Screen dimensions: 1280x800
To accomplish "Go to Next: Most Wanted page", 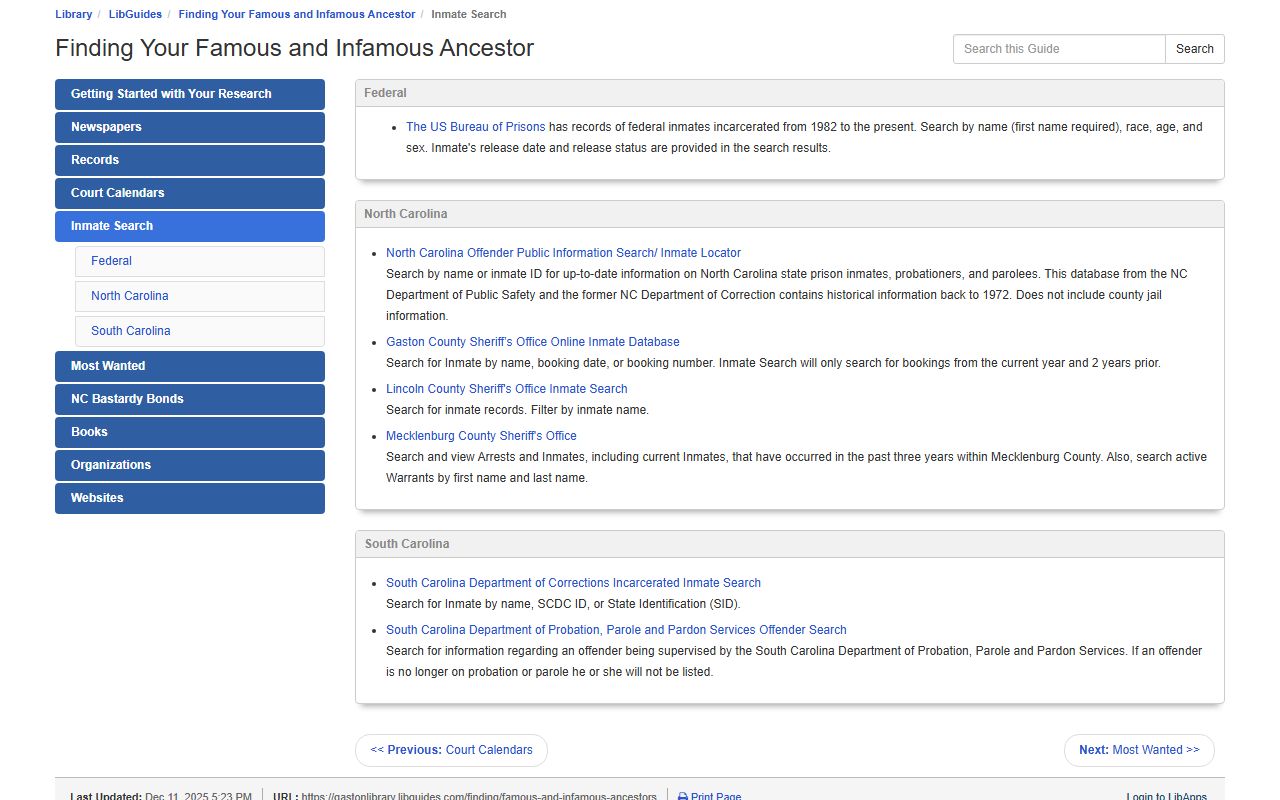I will coord(1138,750).
